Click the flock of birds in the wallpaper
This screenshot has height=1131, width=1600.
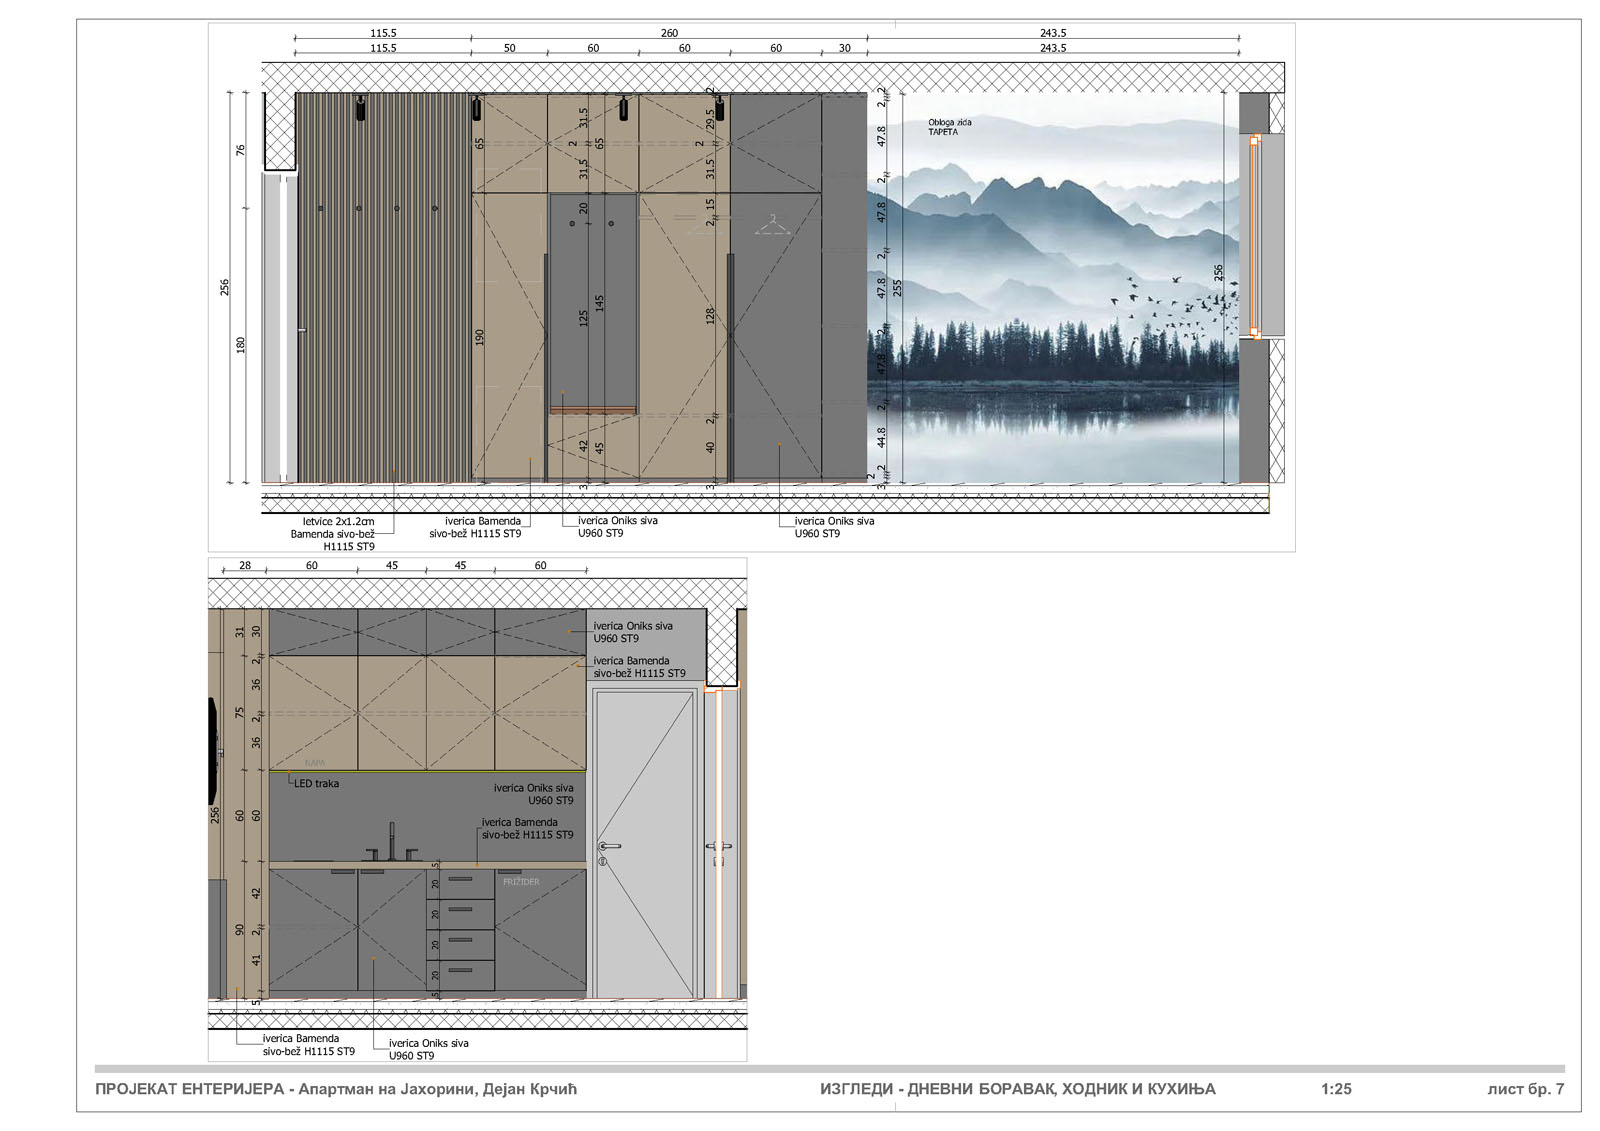click(1175, 305)
